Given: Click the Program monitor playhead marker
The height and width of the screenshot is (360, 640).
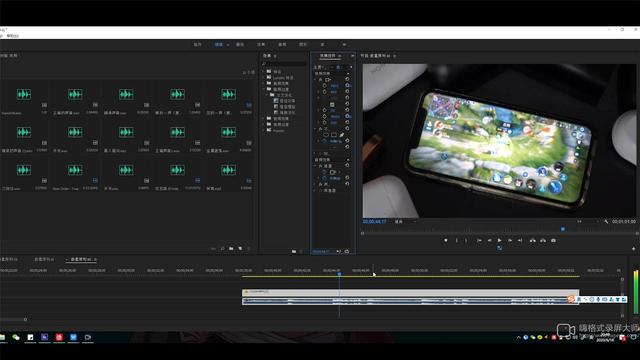Looking at the screenshot, I should pos(563,229).
